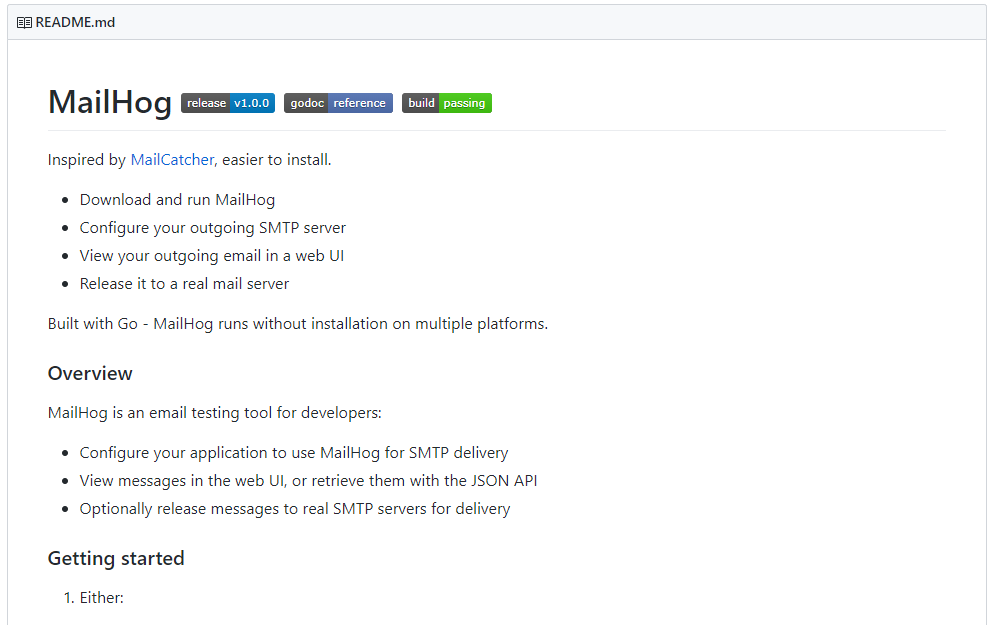This screenshot has width=994, height=625.
Task: Open the release v1.0.0 badge
Action: point(228,103)
